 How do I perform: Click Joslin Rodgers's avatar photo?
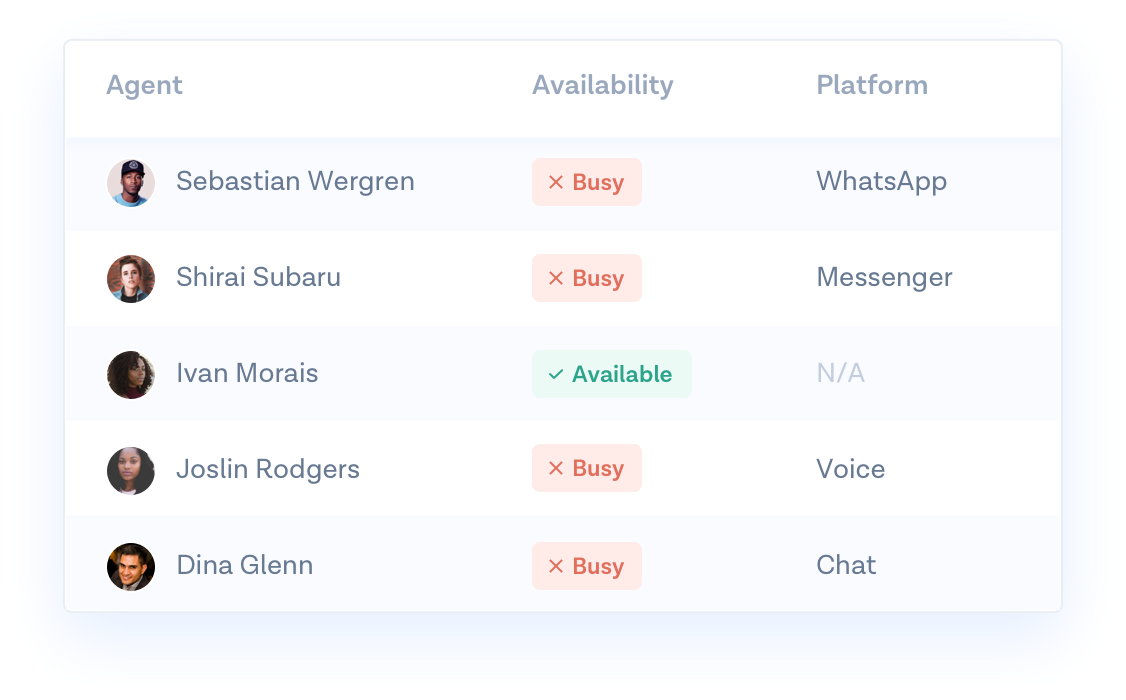tap(131, 471)
